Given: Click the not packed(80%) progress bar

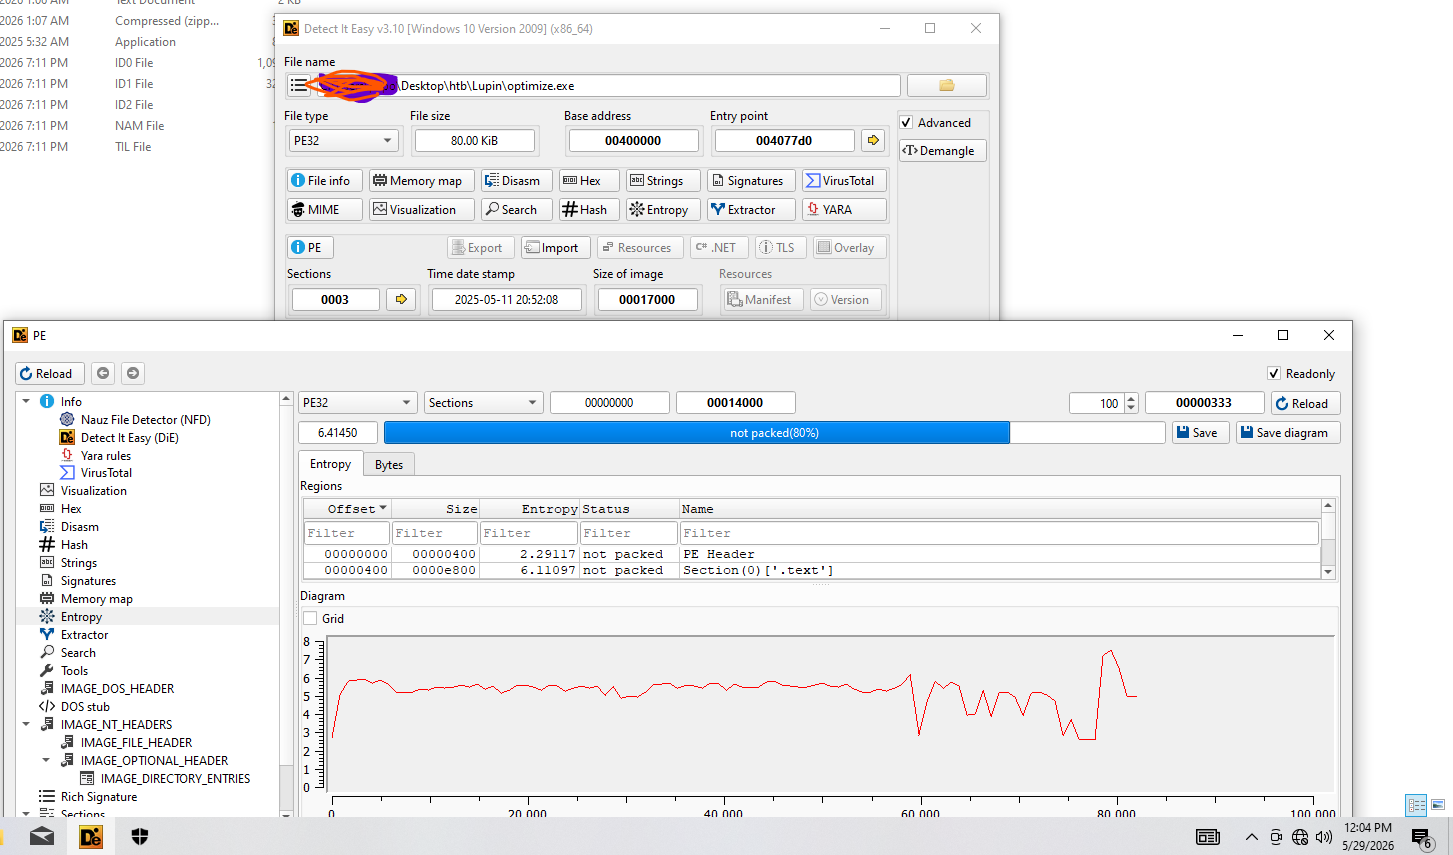Looking at the screenshot, I should click(x=774, y=433).
